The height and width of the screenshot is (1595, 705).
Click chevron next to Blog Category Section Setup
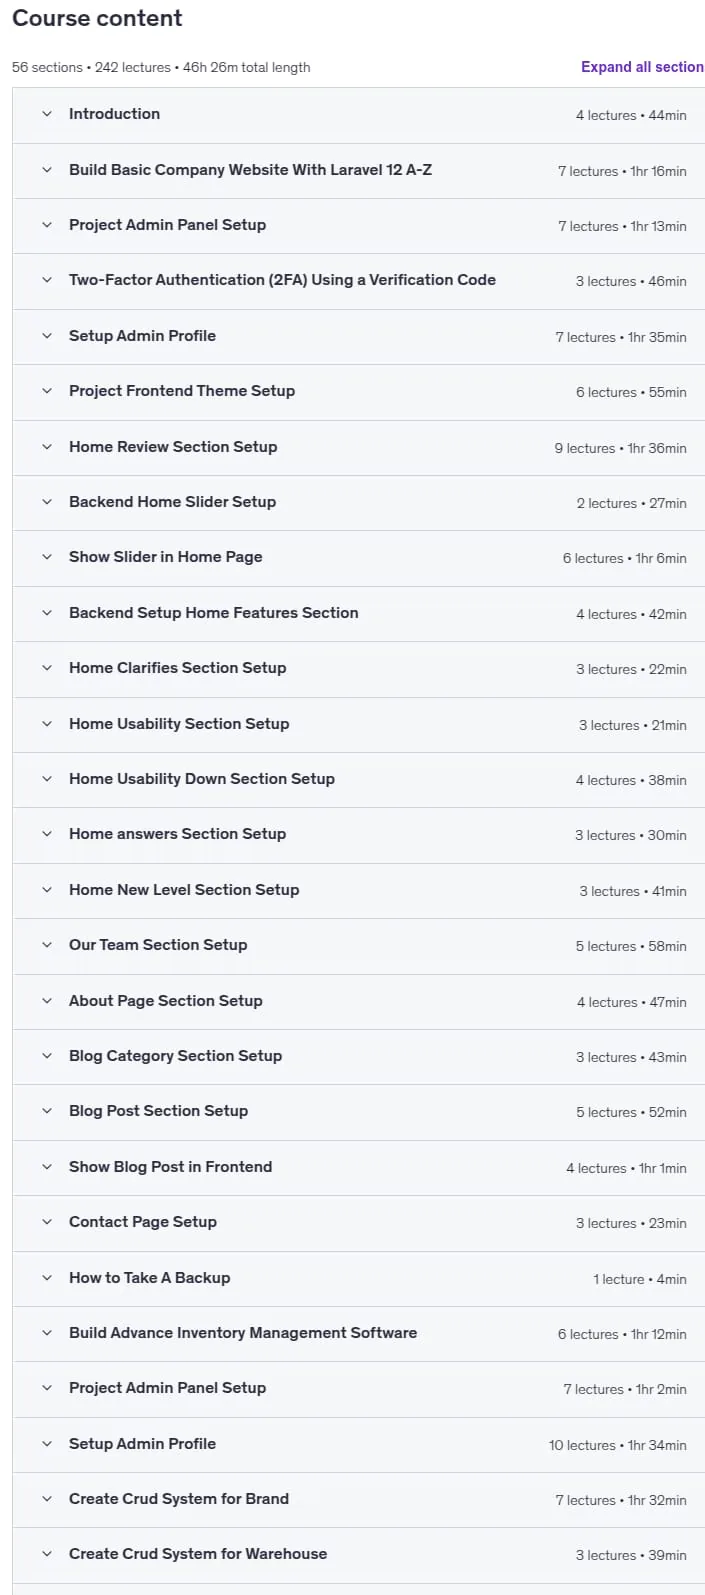click(x=46, y=1056)
